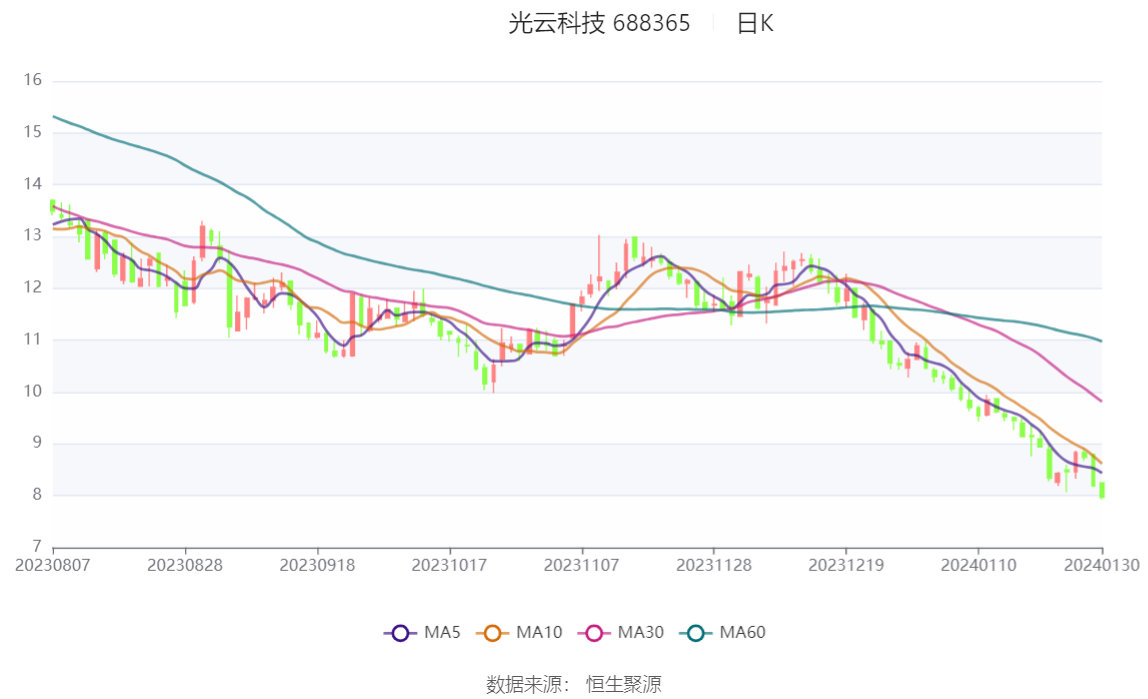Hide the MA60 series via its label
This screenshot has height=699, width=1148.
tap(742, 632)
